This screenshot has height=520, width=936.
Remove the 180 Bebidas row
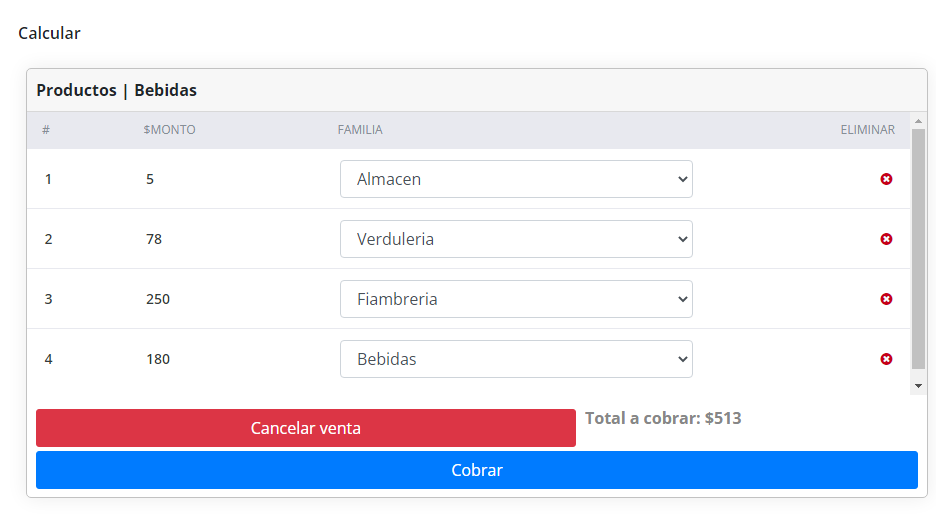tap(886, 359)
